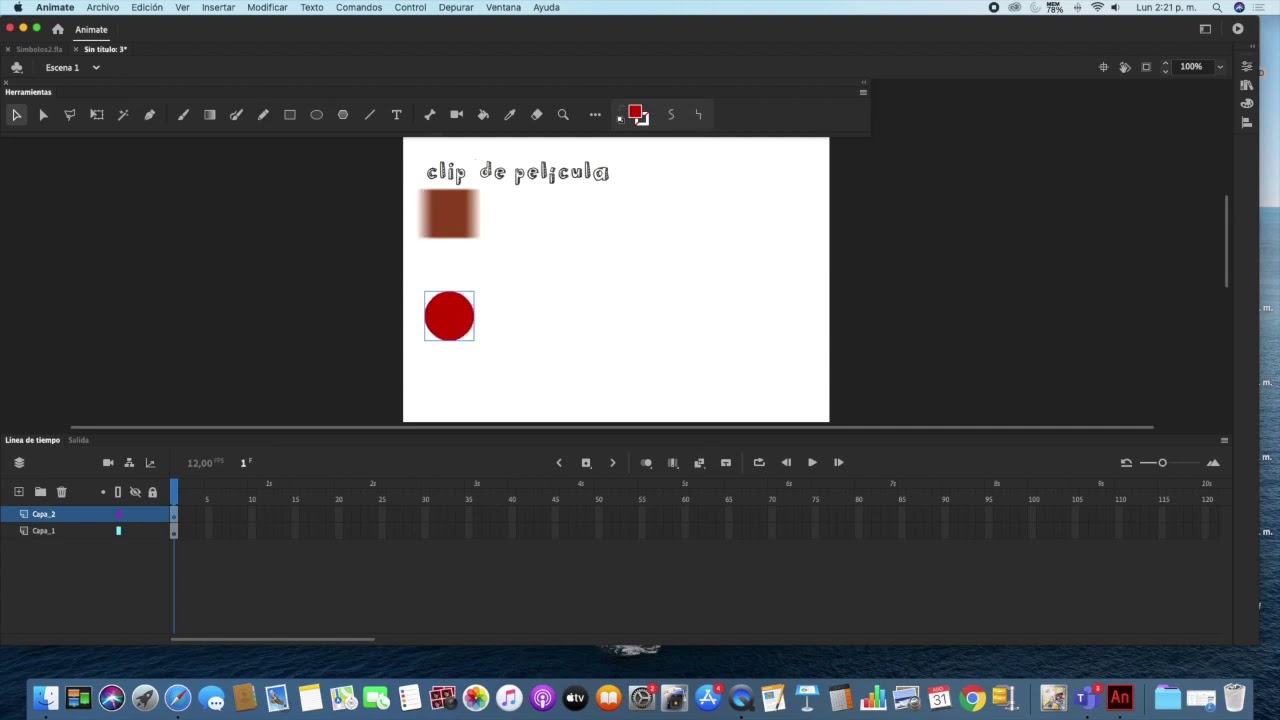The image size is (1280, 720).
Task: Open the Ventana menu
Action: click(x=503, y=7)
